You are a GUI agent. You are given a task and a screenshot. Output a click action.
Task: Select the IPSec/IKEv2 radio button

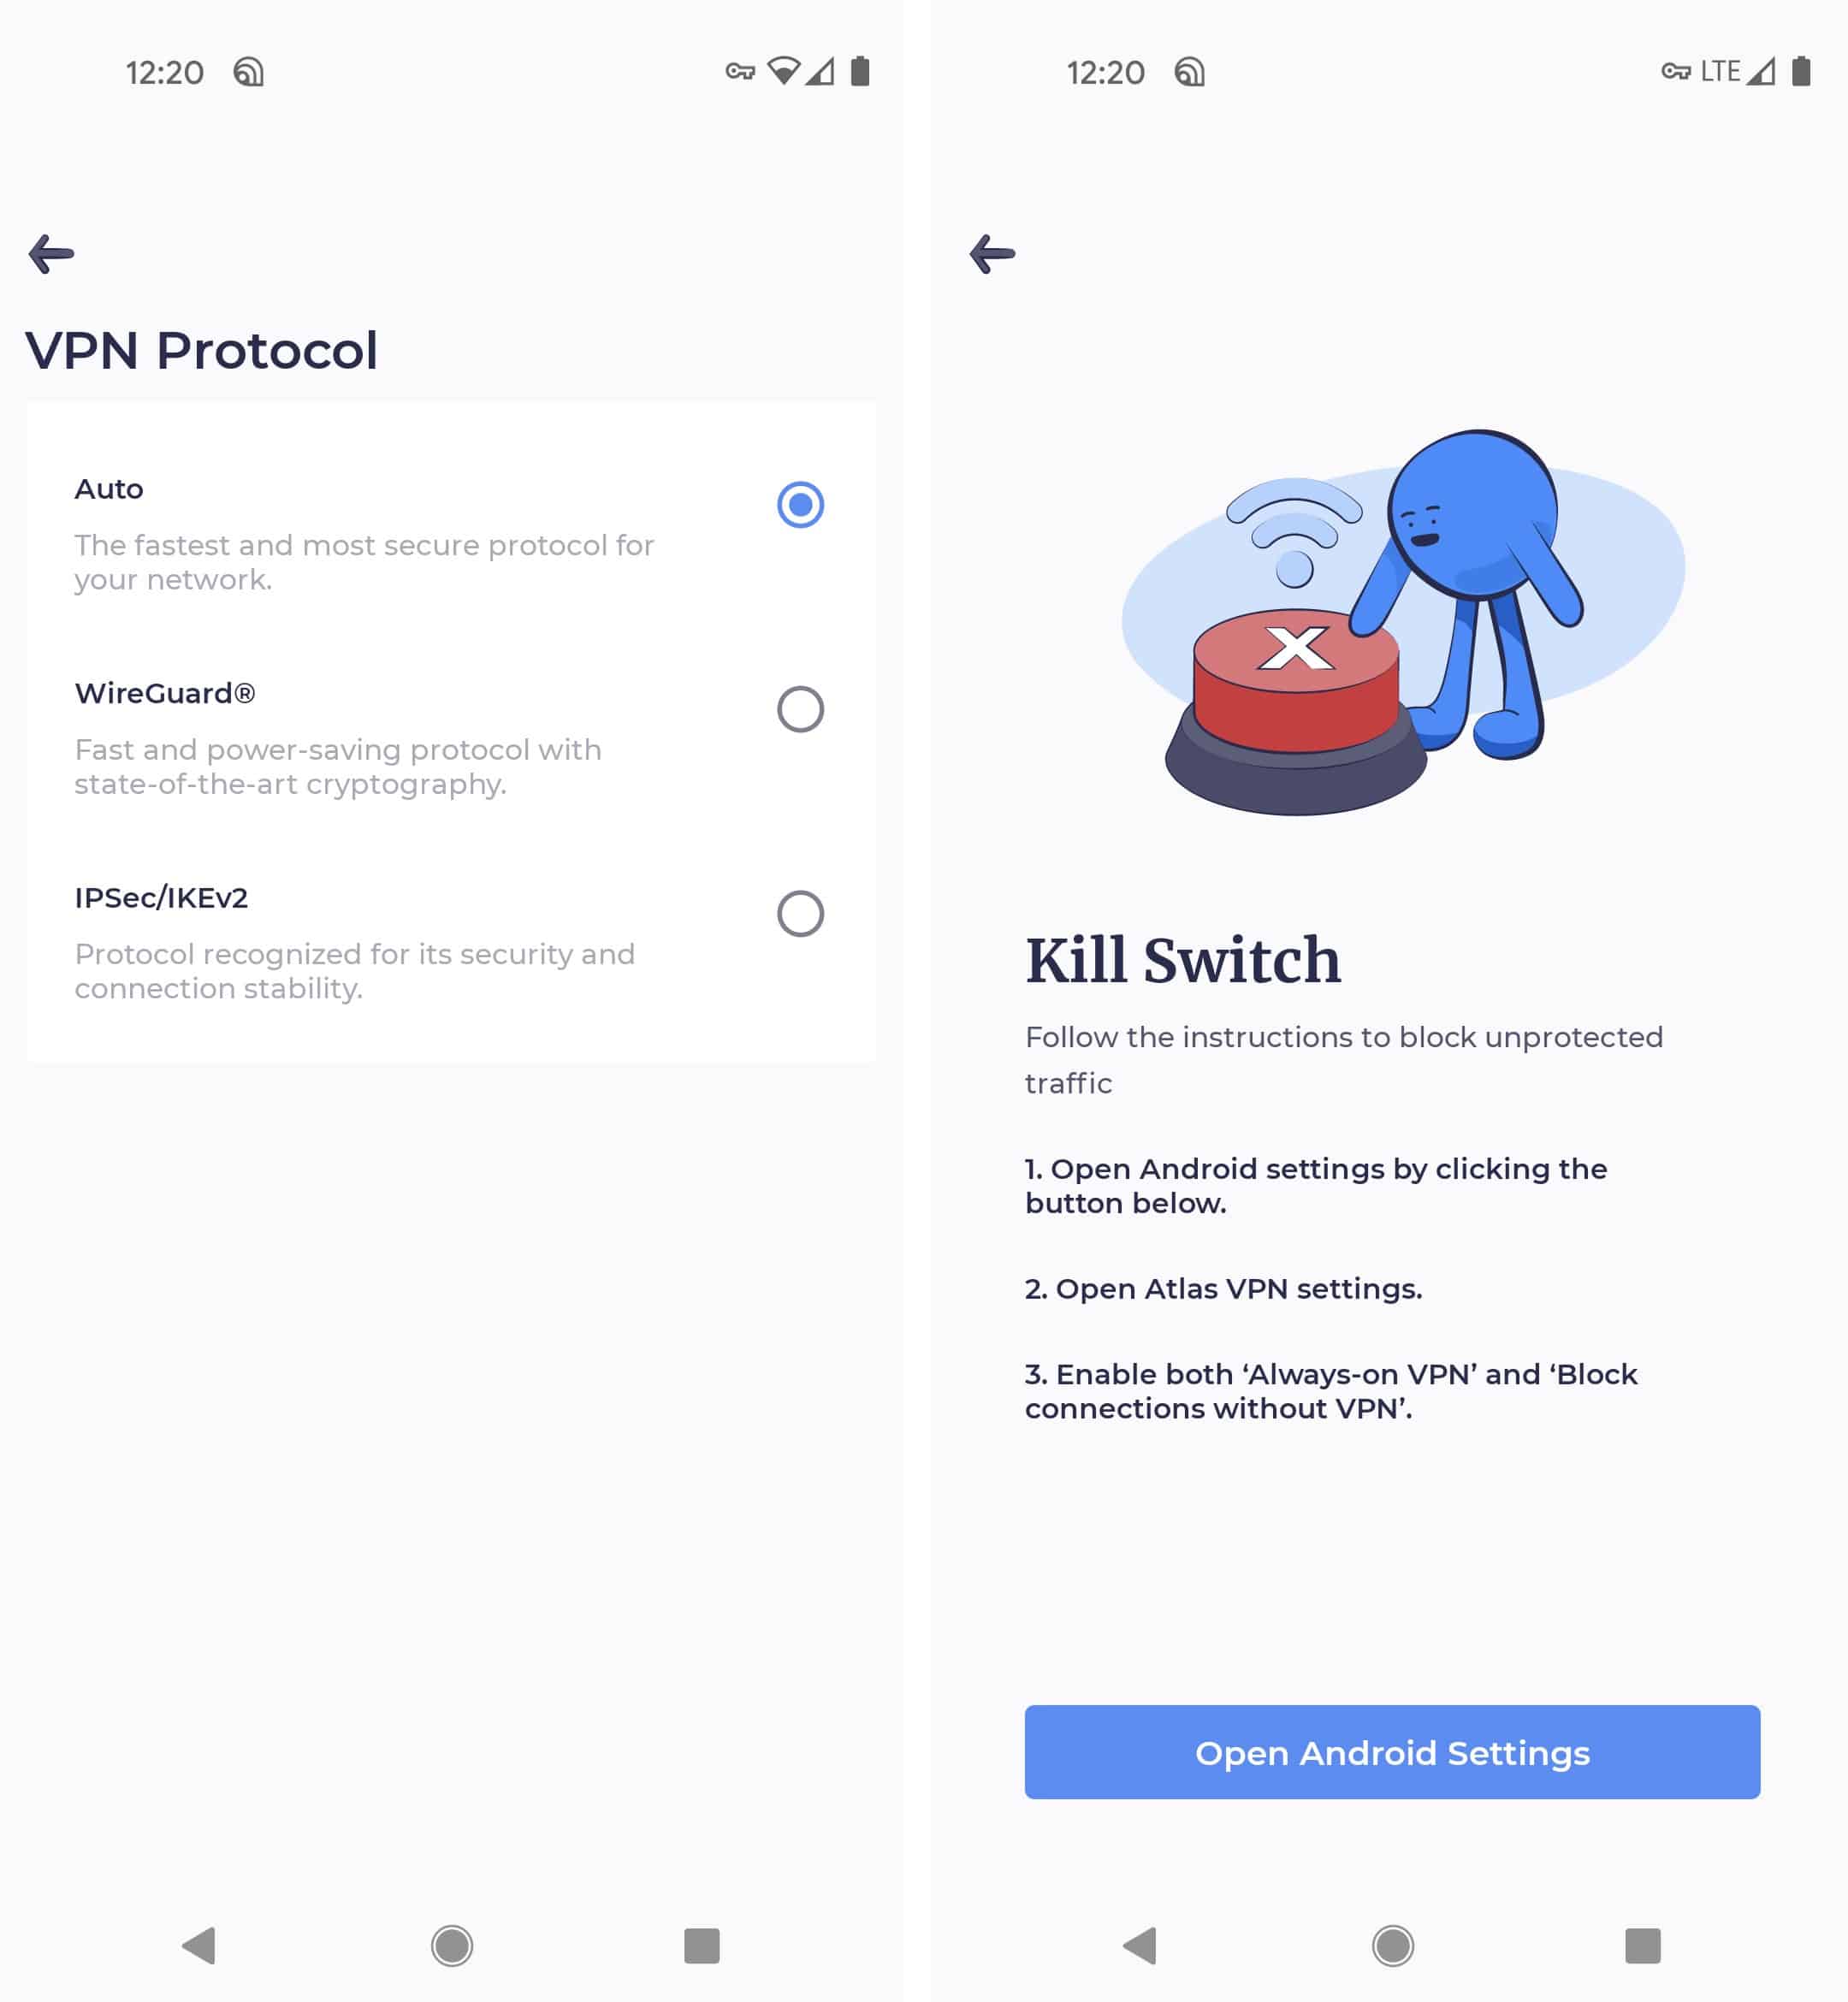tap(800, 913)
